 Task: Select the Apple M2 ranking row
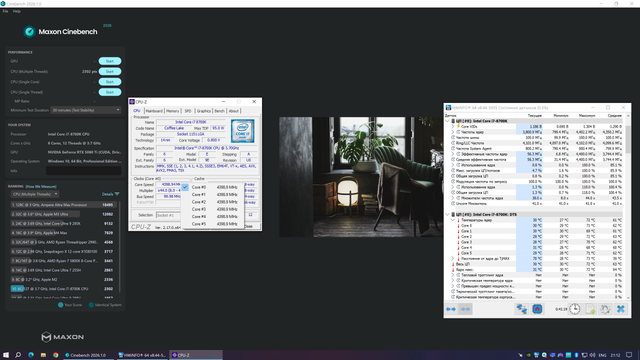coord(63,280)
